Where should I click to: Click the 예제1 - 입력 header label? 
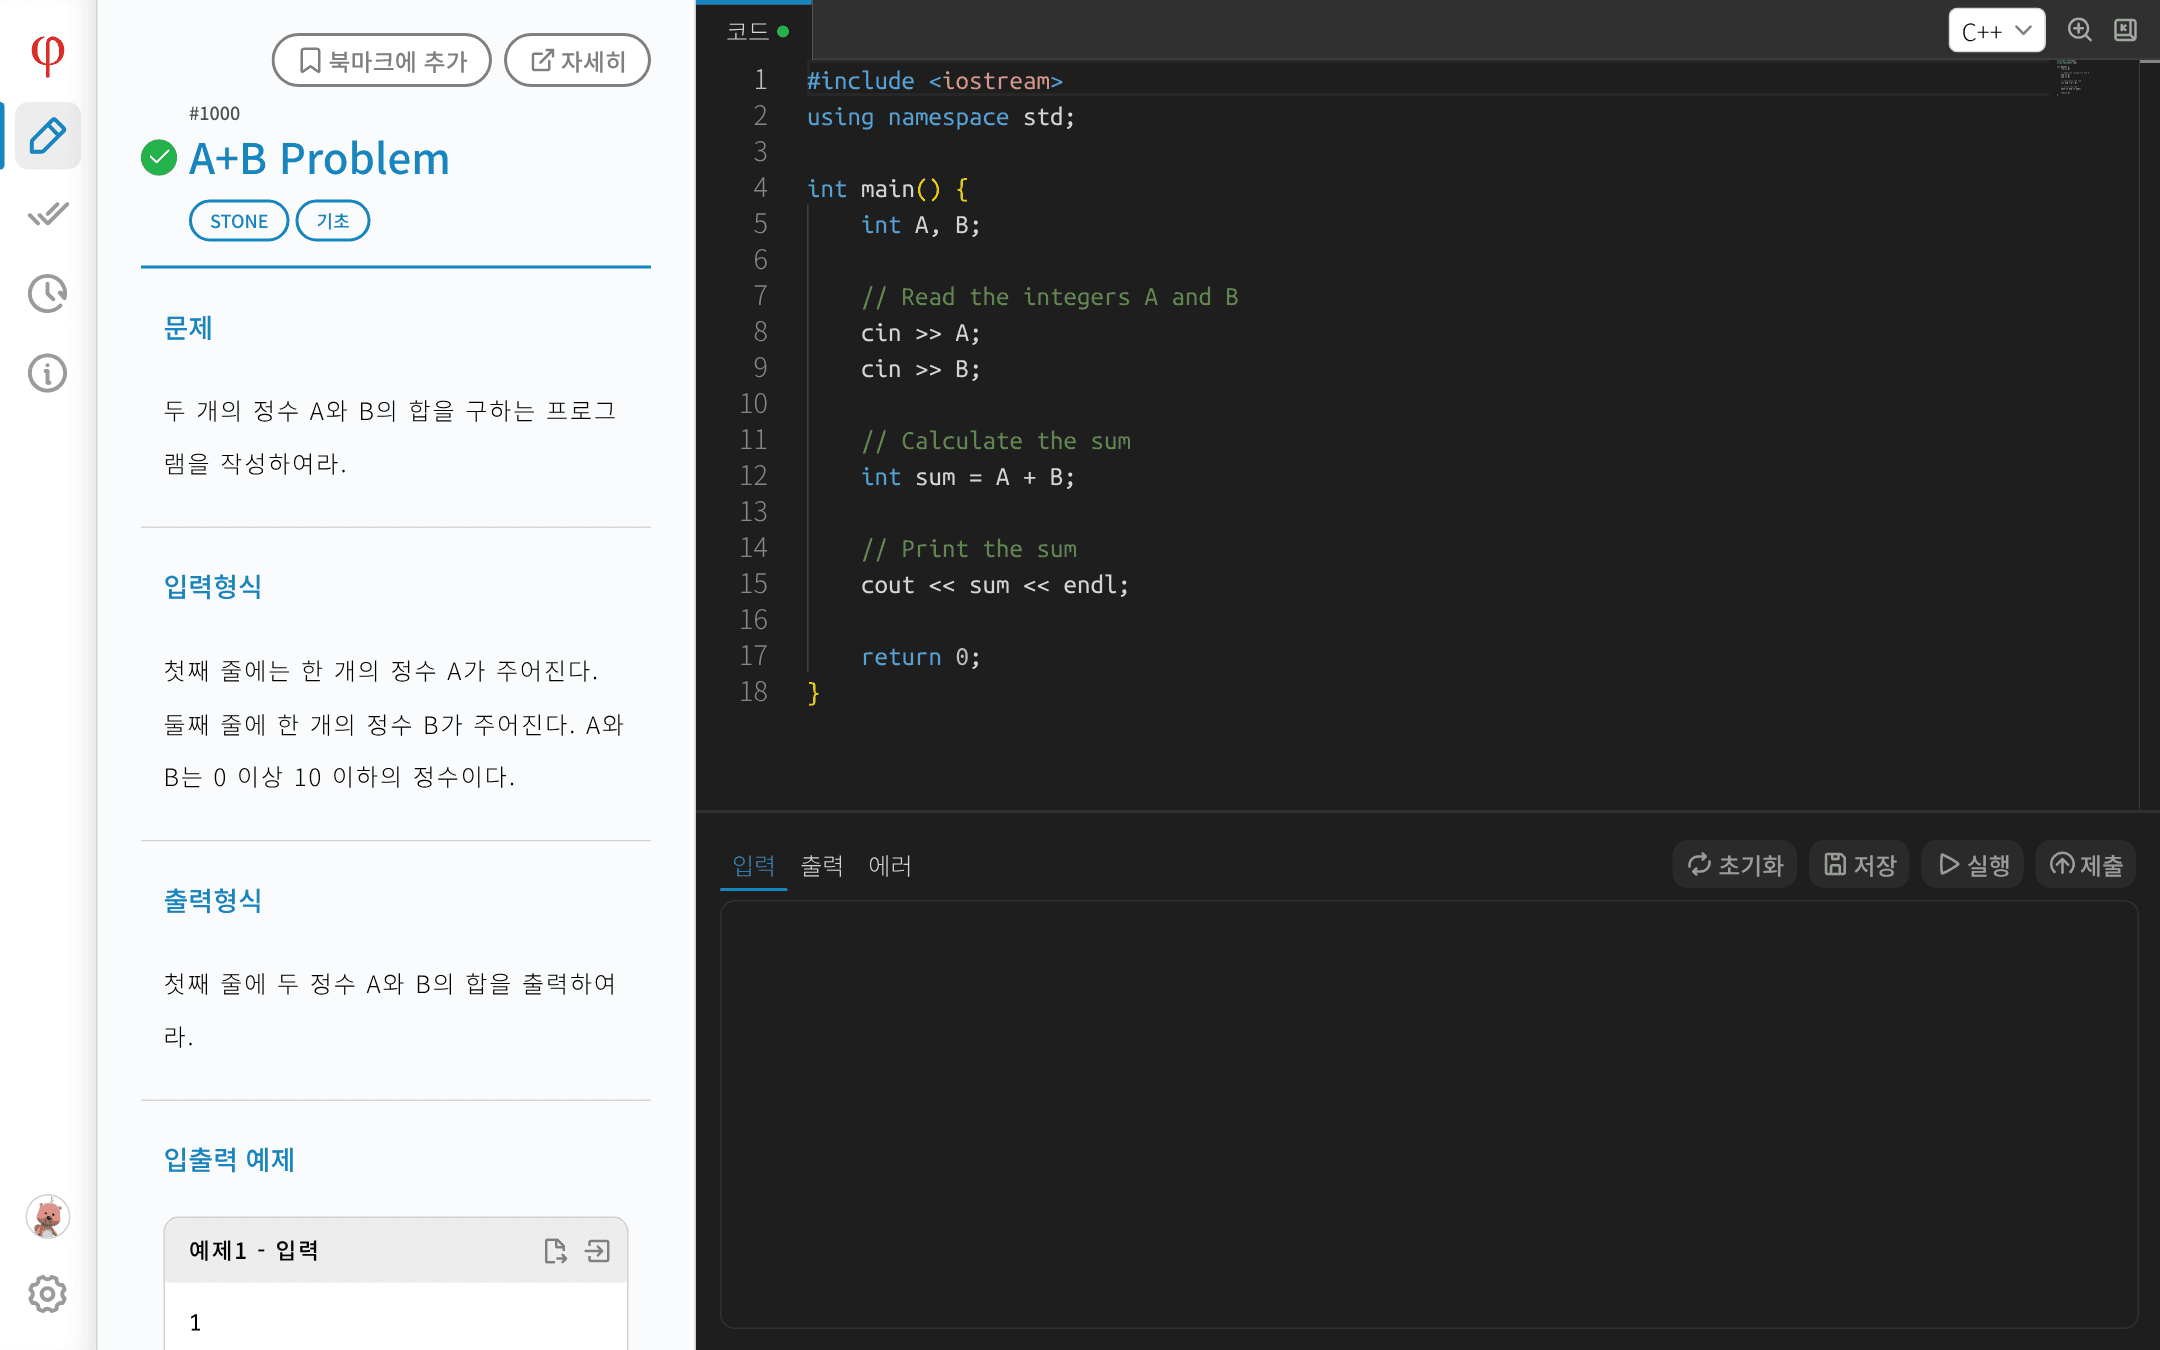tap(254, 1251)
